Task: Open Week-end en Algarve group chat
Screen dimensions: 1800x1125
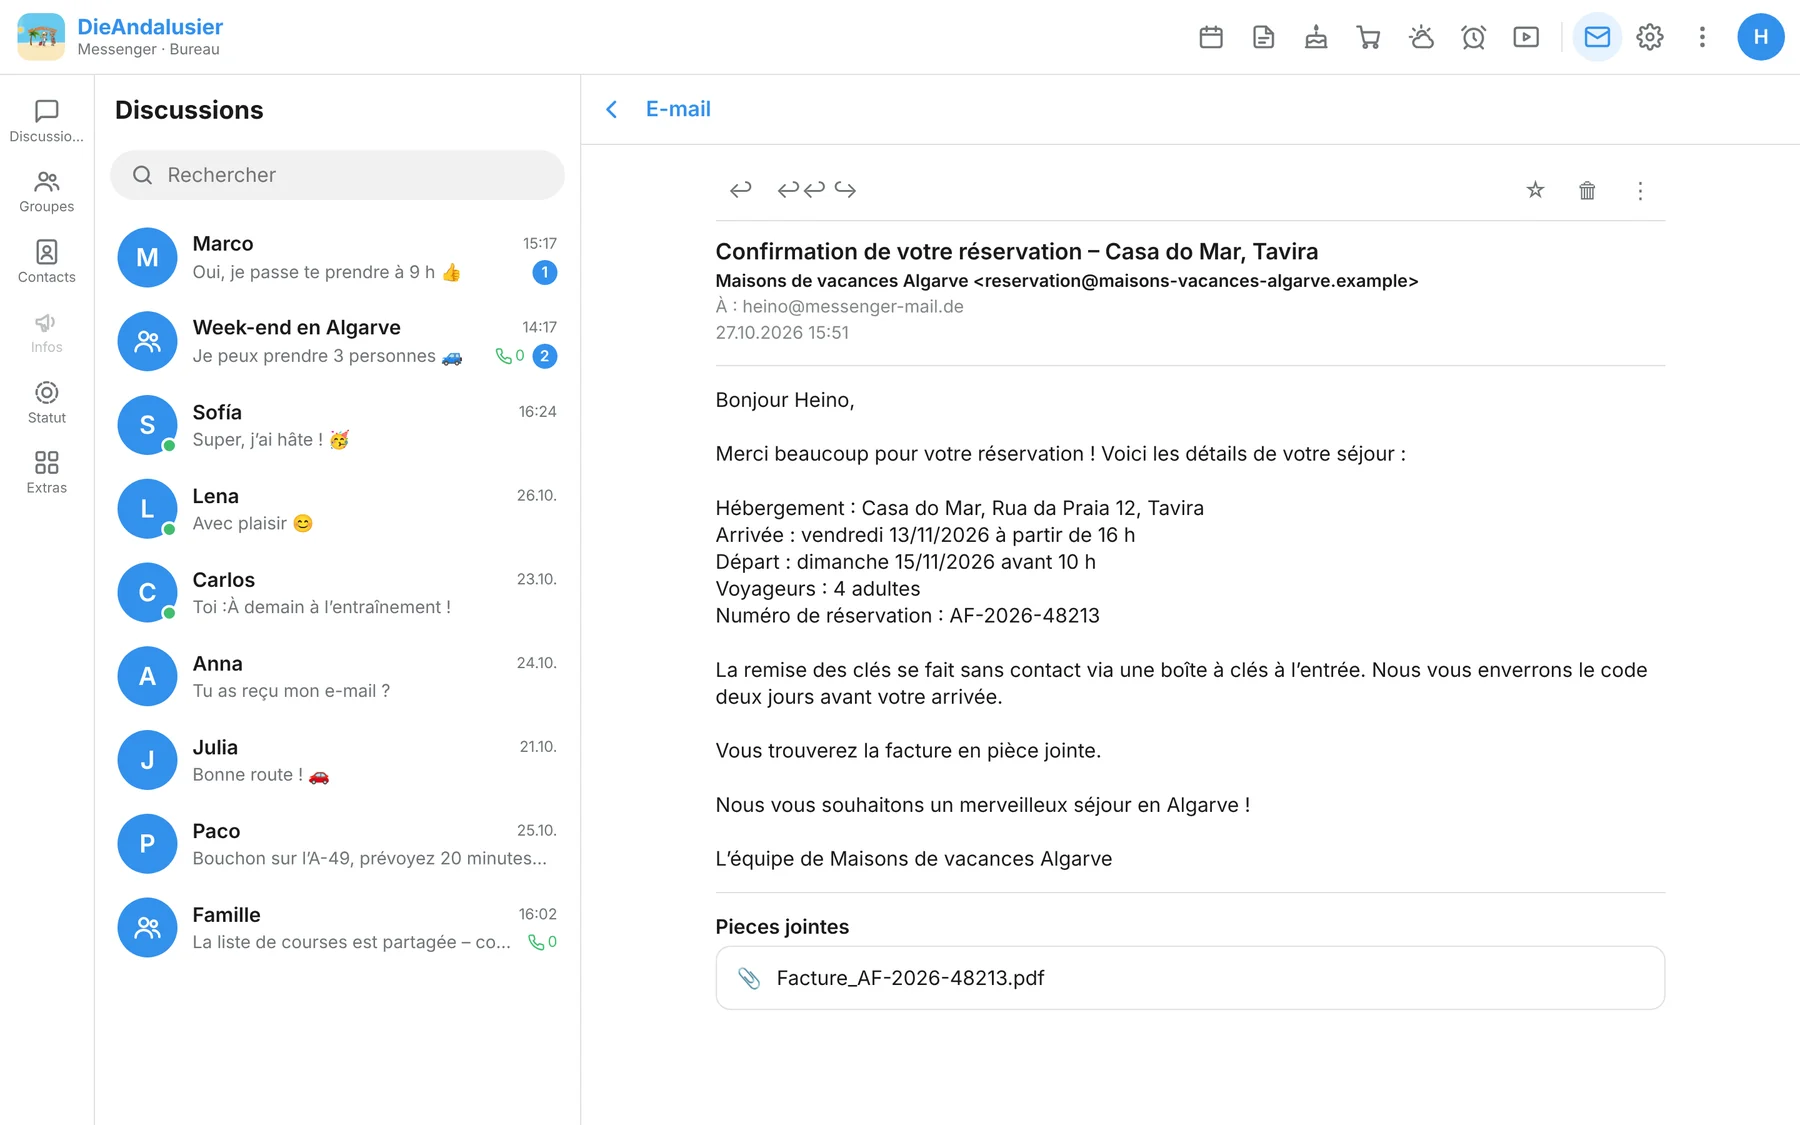Action: [x=337, y=341]
